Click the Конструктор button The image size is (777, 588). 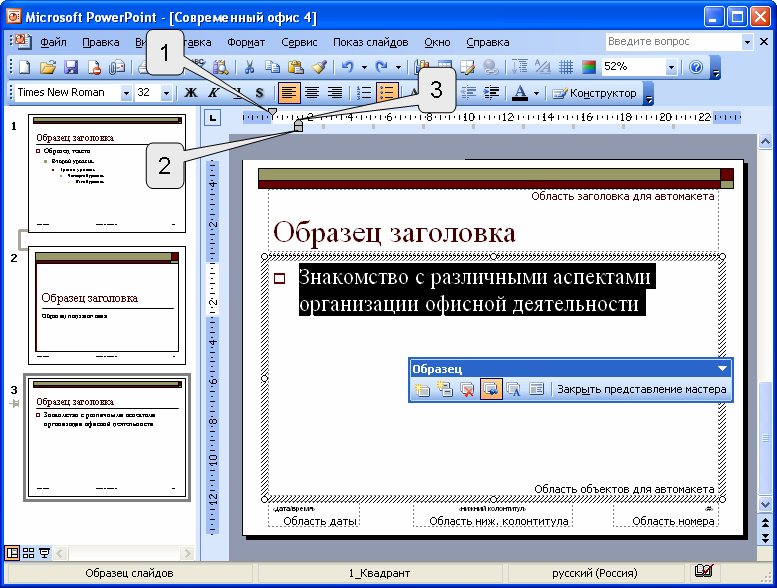pos(595,93)
